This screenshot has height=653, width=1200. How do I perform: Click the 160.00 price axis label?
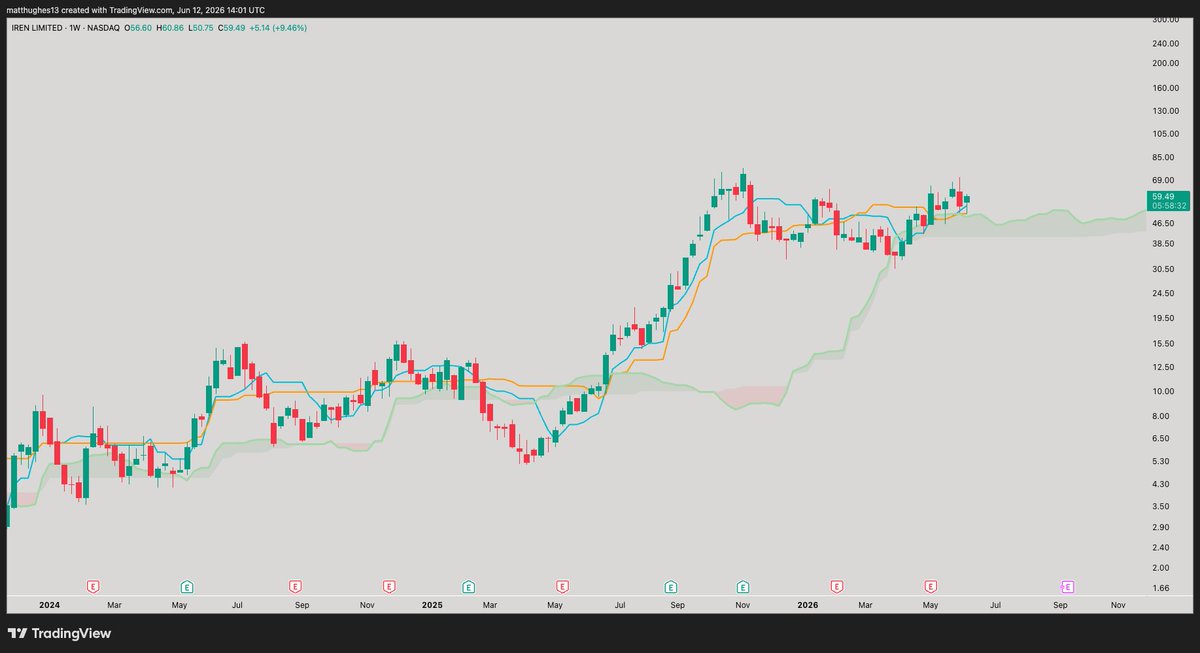[1165, 87]
